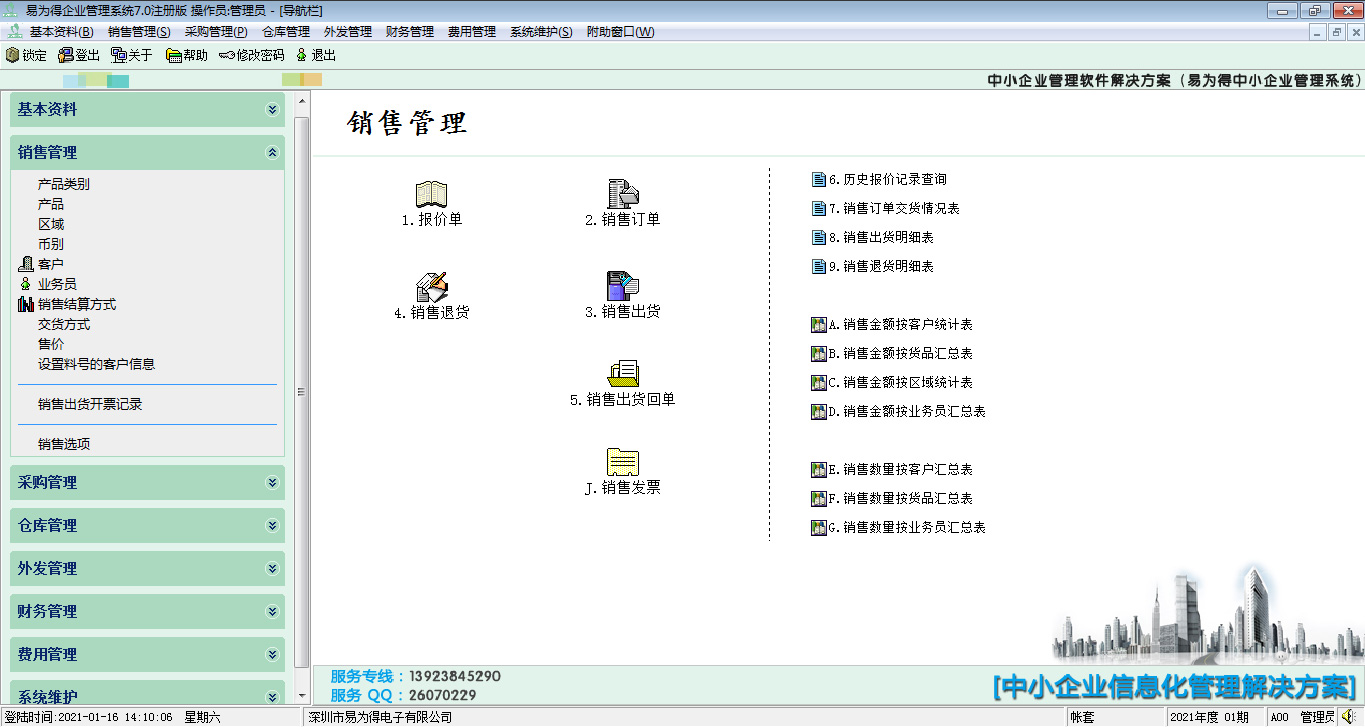Open the 销售发票 sales invoice icon
This screenshot has height=727, width=1365.
[622, 463]
